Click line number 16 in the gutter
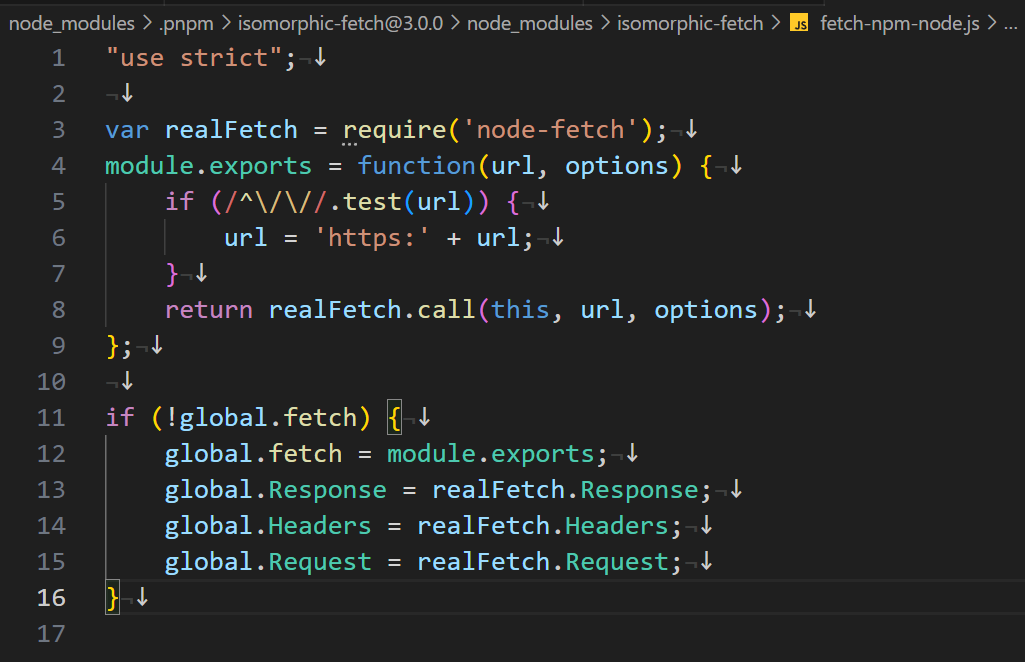Screen dimensions: 1025x662 [x=50, y=597]
